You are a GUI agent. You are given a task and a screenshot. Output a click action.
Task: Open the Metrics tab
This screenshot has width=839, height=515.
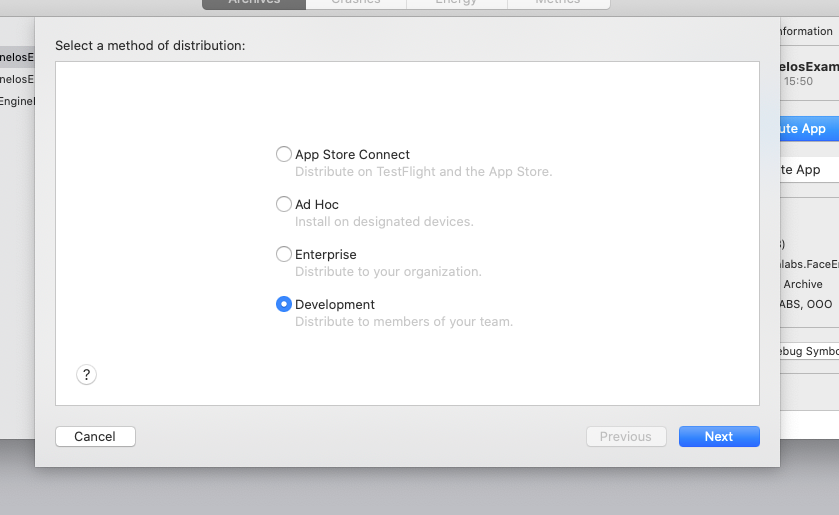pos(557,3)
